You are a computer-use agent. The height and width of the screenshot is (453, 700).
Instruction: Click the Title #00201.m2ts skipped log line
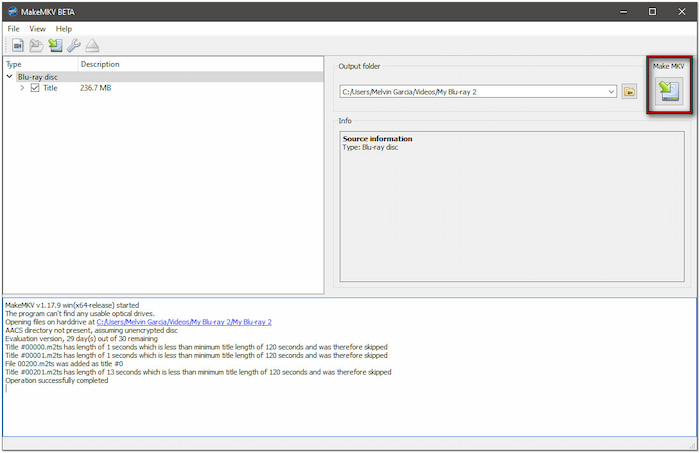coord(198,372)
